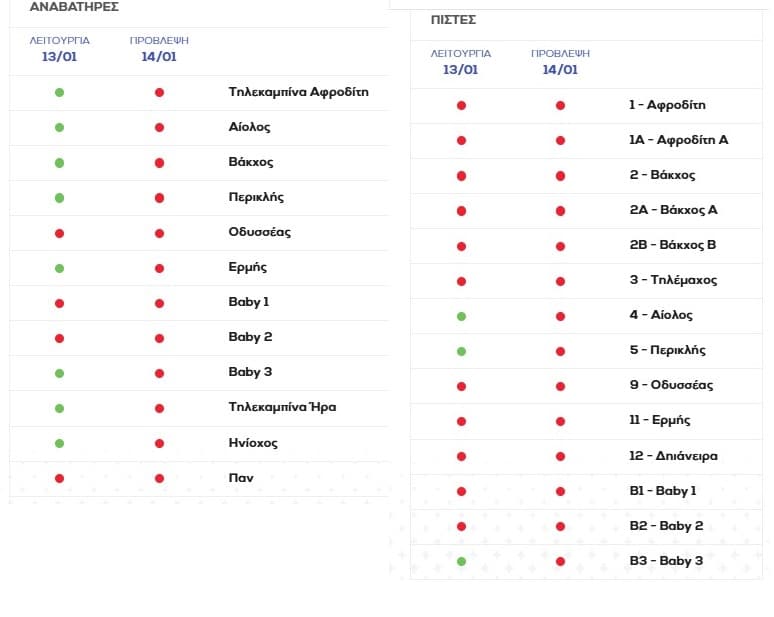774x617 pixels.
Task: Click red 13/01 status dot for Παν lift
Action: 59,479
